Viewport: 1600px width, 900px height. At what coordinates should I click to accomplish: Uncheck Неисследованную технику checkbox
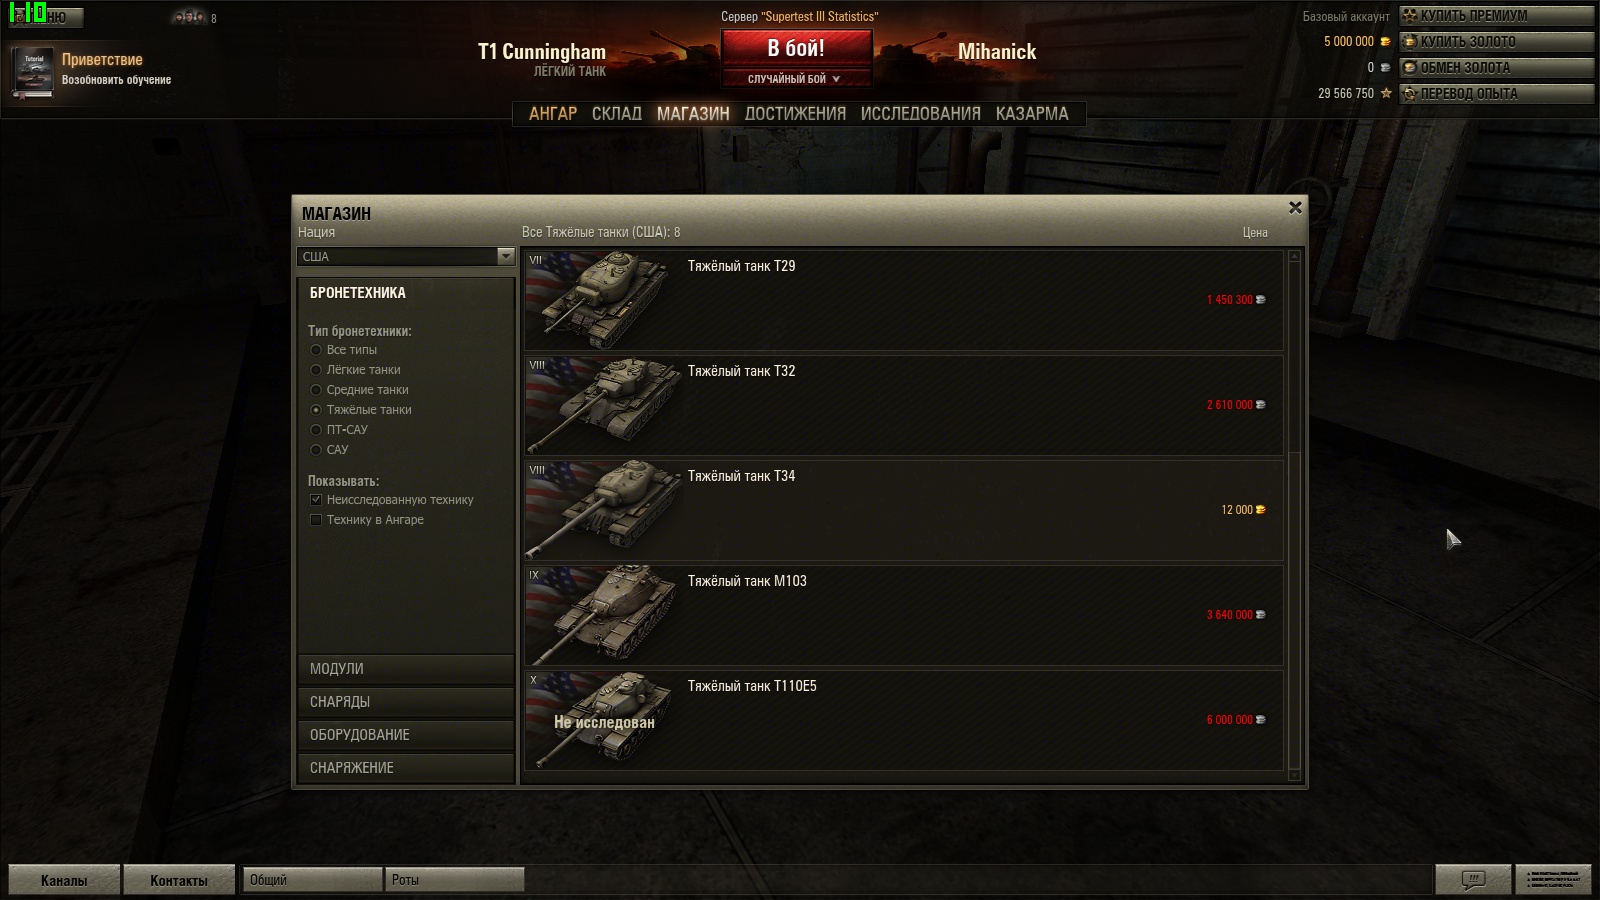pyautogui.click(x=316, y=500)
